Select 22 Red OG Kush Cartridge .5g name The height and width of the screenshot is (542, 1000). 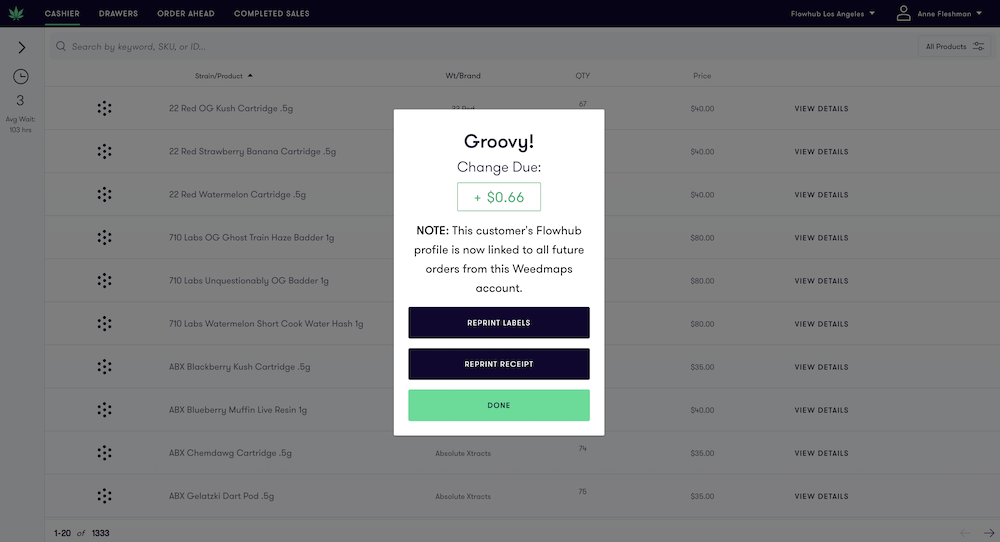231,108
